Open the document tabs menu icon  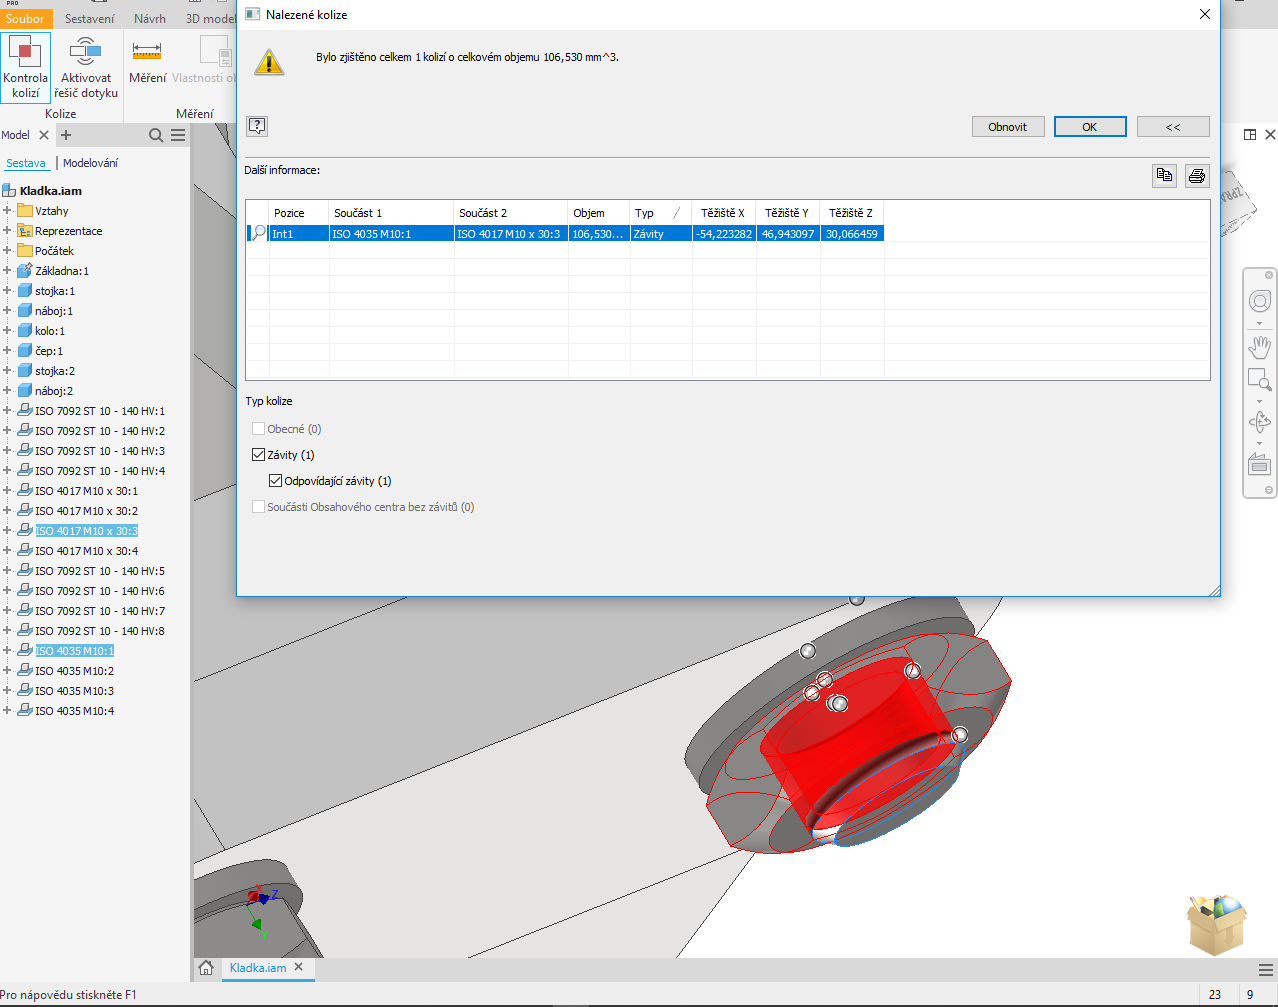(1266, 969)
